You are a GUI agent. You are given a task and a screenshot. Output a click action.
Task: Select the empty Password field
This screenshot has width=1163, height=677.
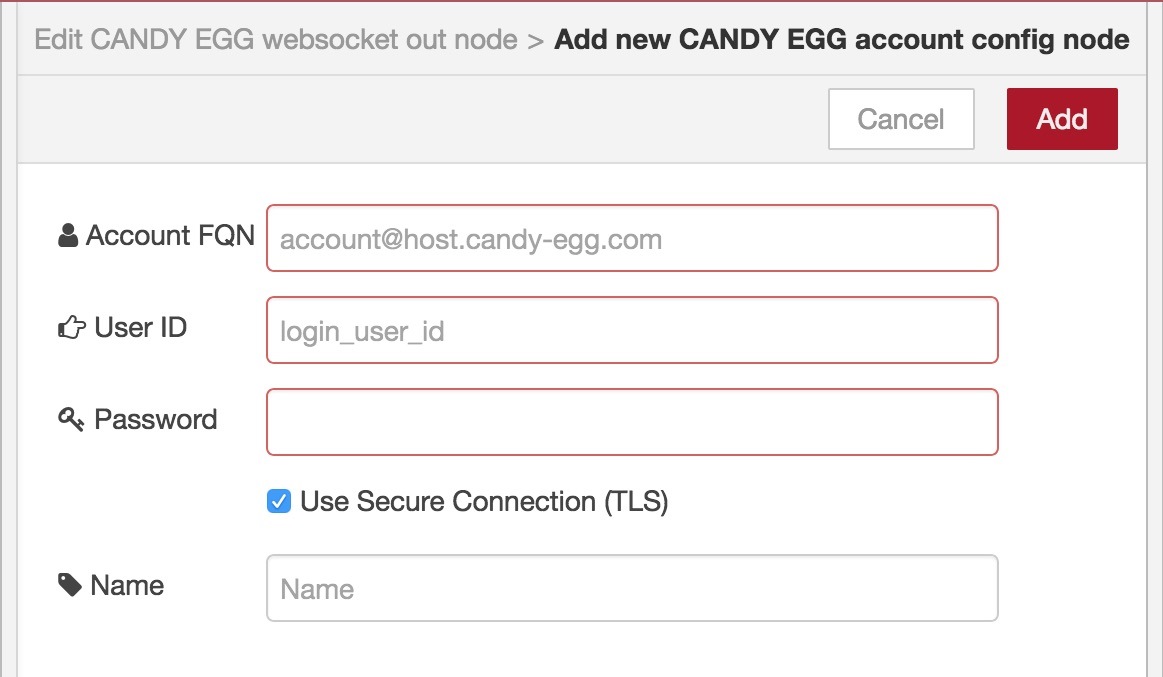pos(632,422)
